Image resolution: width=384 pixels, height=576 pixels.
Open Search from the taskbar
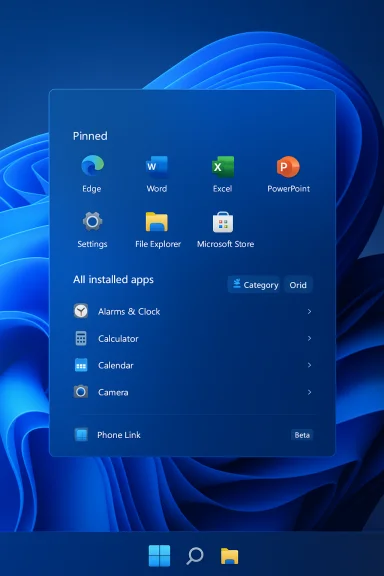(195, 556)
